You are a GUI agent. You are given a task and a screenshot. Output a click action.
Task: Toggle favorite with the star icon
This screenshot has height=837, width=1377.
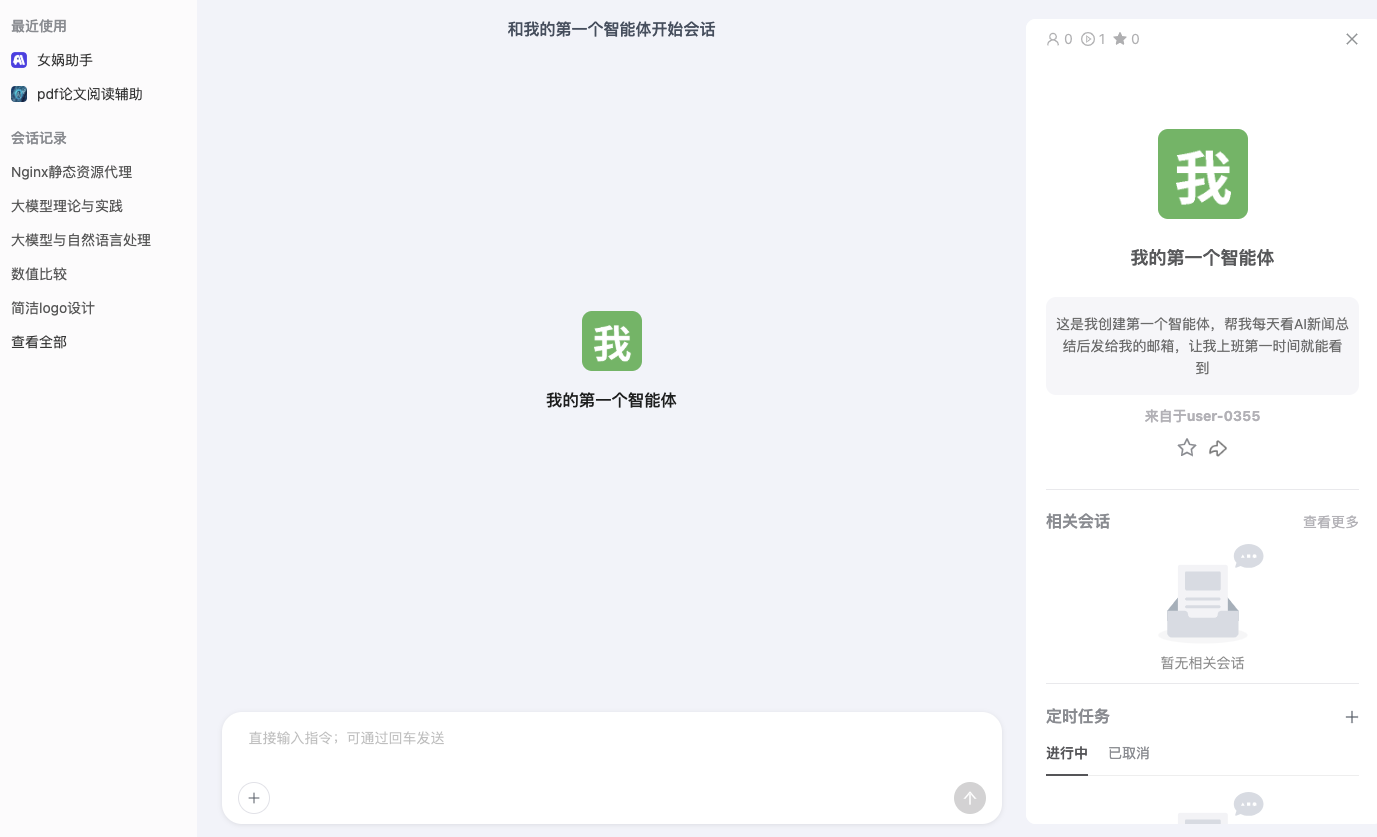pyautogui.click(x=1187, y=447)
